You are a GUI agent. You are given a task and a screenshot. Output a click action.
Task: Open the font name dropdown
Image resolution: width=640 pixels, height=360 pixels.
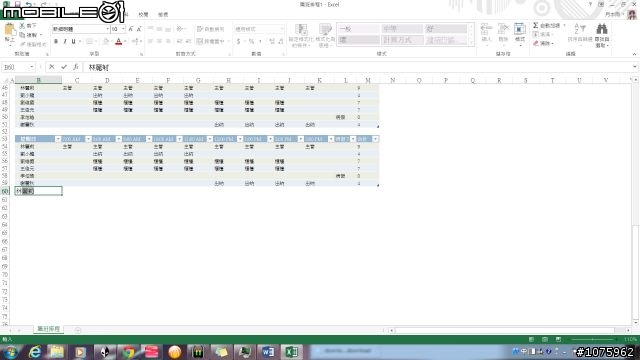coord(108,29)
